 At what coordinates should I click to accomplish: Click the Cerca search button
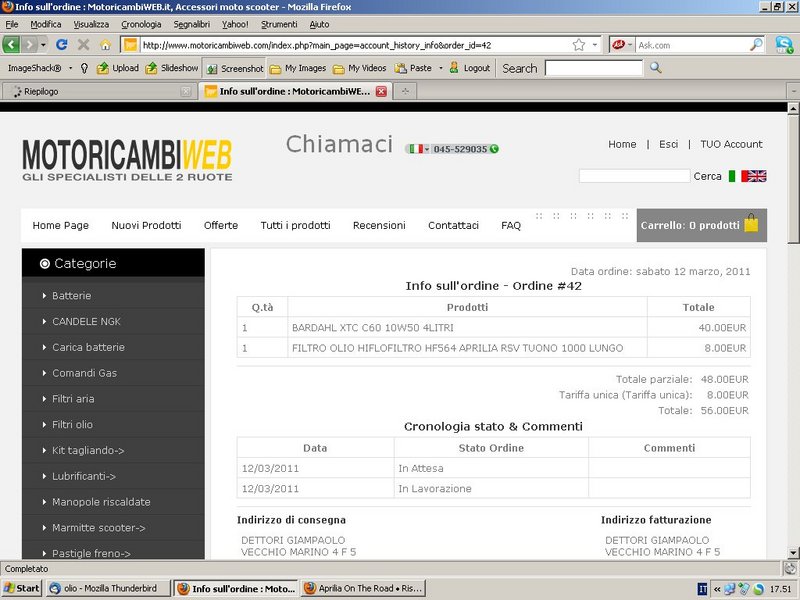pos(708,176)
